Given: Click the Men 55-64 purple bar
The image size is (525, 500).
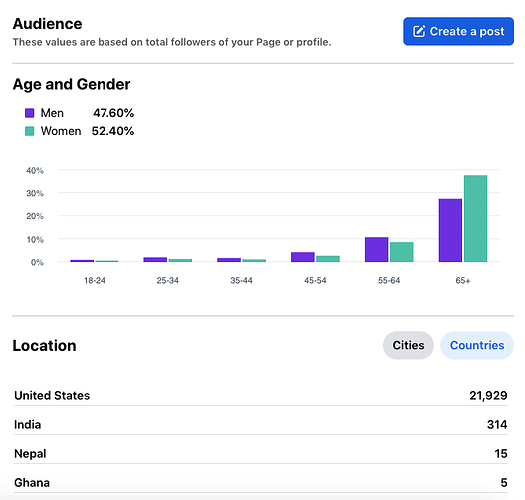Looking at the screenshot, I should (x=376, y=249).
